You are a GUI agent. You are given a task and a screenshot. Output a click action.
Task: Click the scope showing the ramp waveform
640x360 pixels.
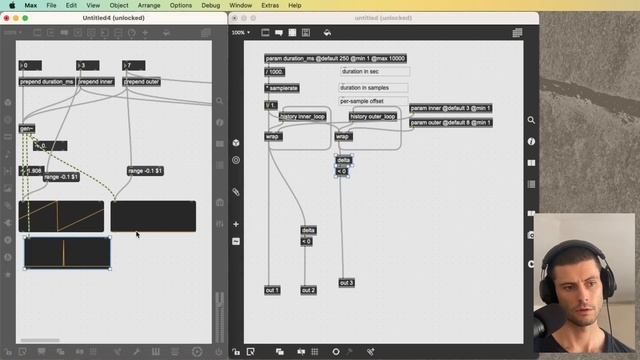point(61,216)
